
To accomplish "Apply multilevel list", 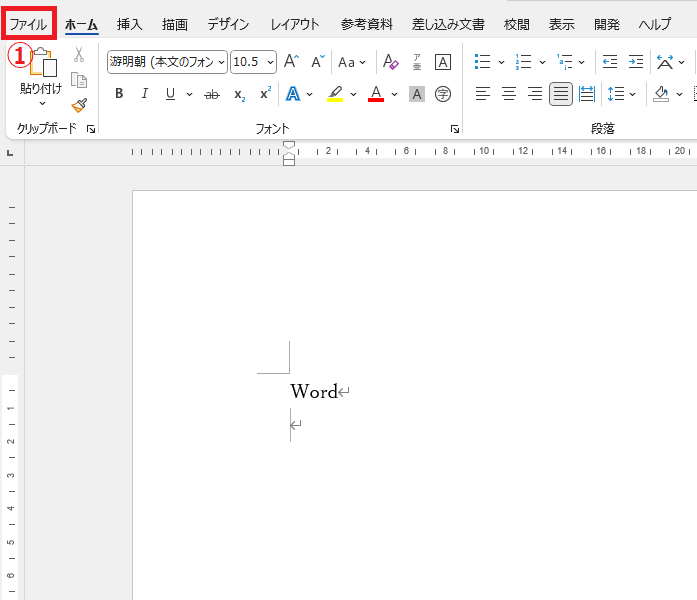I will point(565,62).
